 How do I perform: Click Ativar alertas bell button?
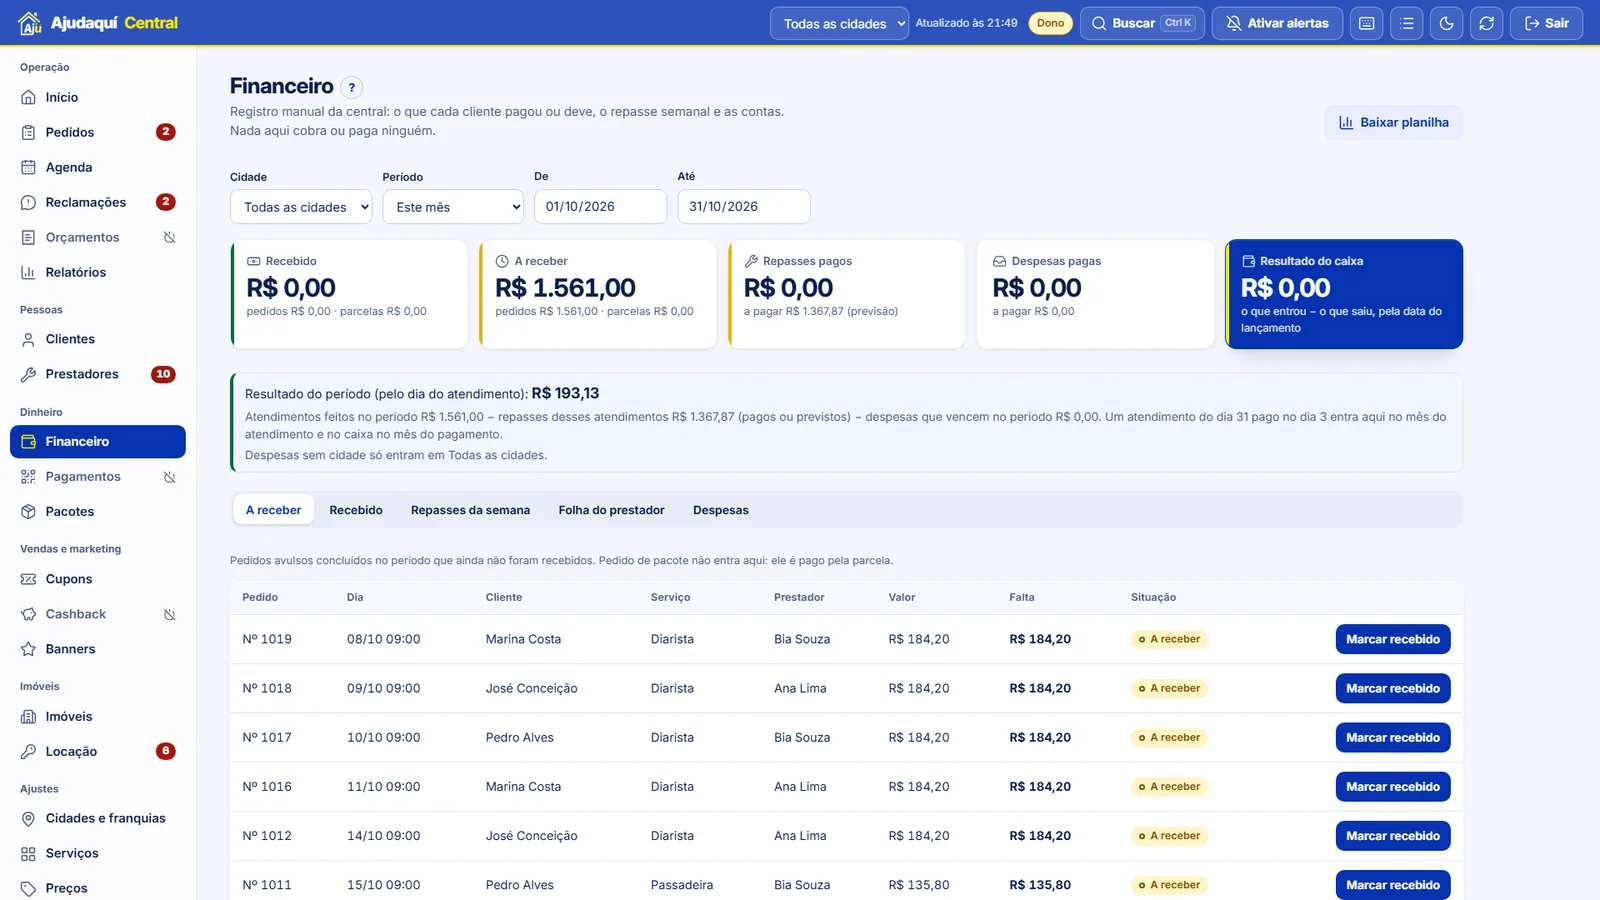click(1277, 23)
